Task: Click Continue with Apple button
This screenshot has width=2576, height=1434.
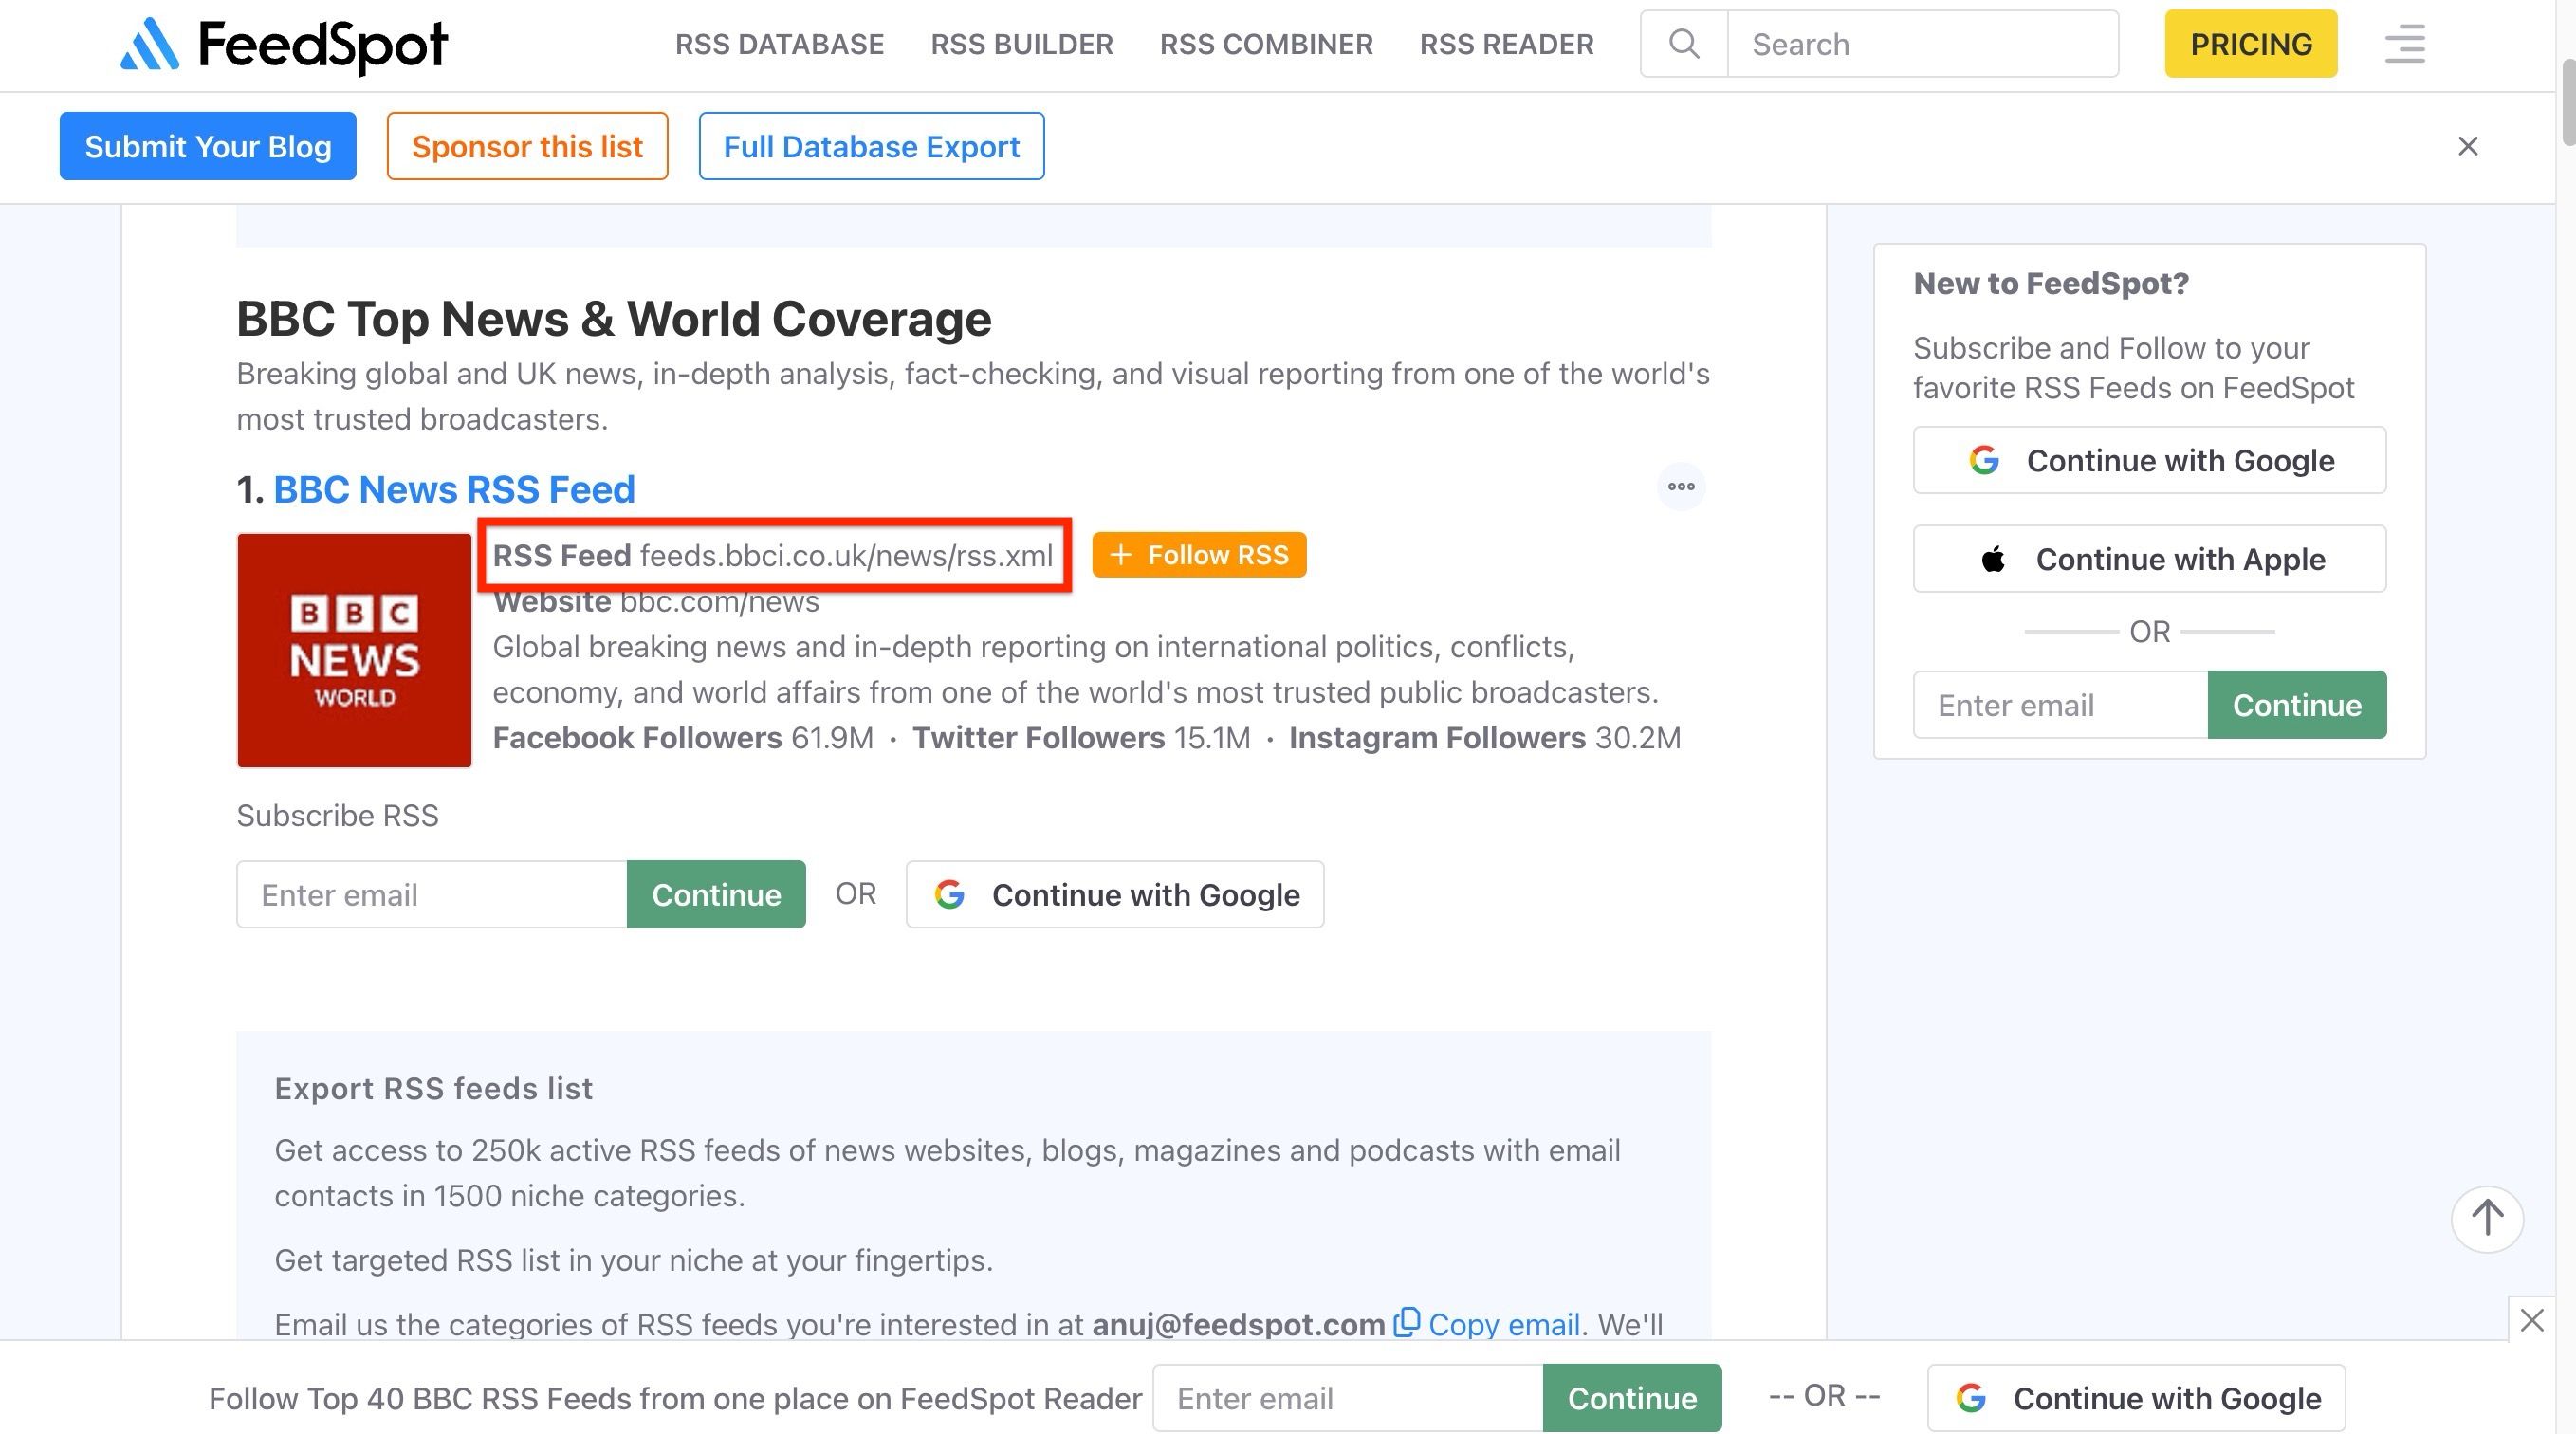Action: point(2149,559)
